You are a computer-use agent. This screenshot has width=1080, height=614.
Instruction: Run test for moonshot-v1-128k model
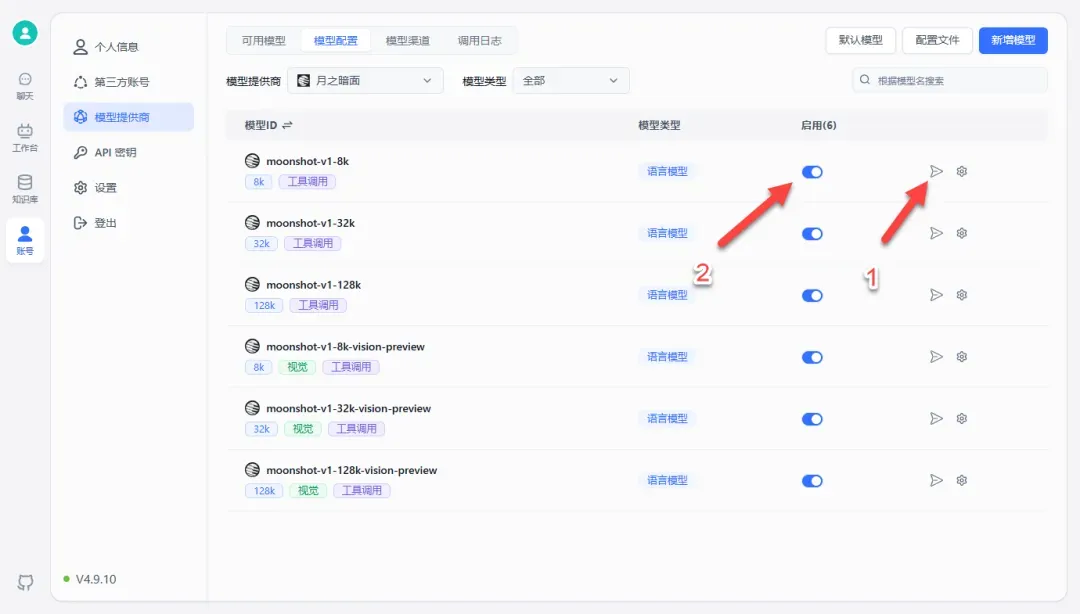point(936,295)
